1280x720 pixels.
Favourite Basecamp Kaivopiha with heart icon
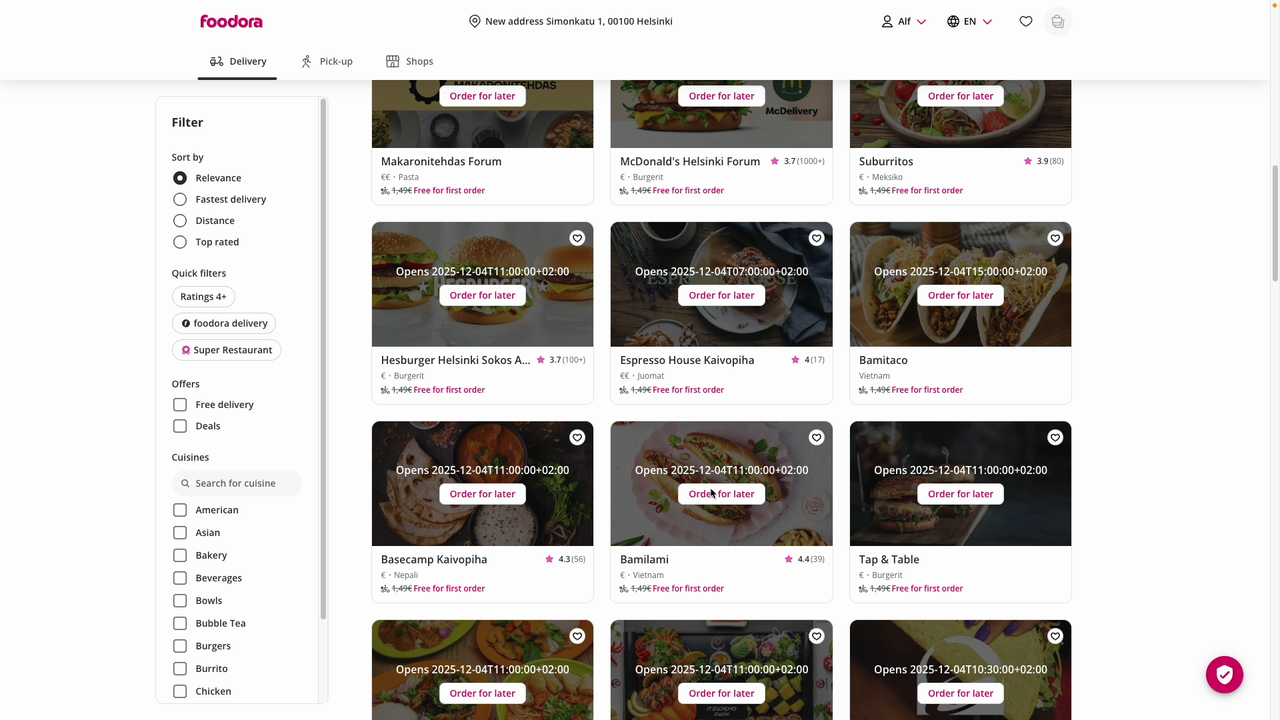pyautogui.click(x=577, y=437)
